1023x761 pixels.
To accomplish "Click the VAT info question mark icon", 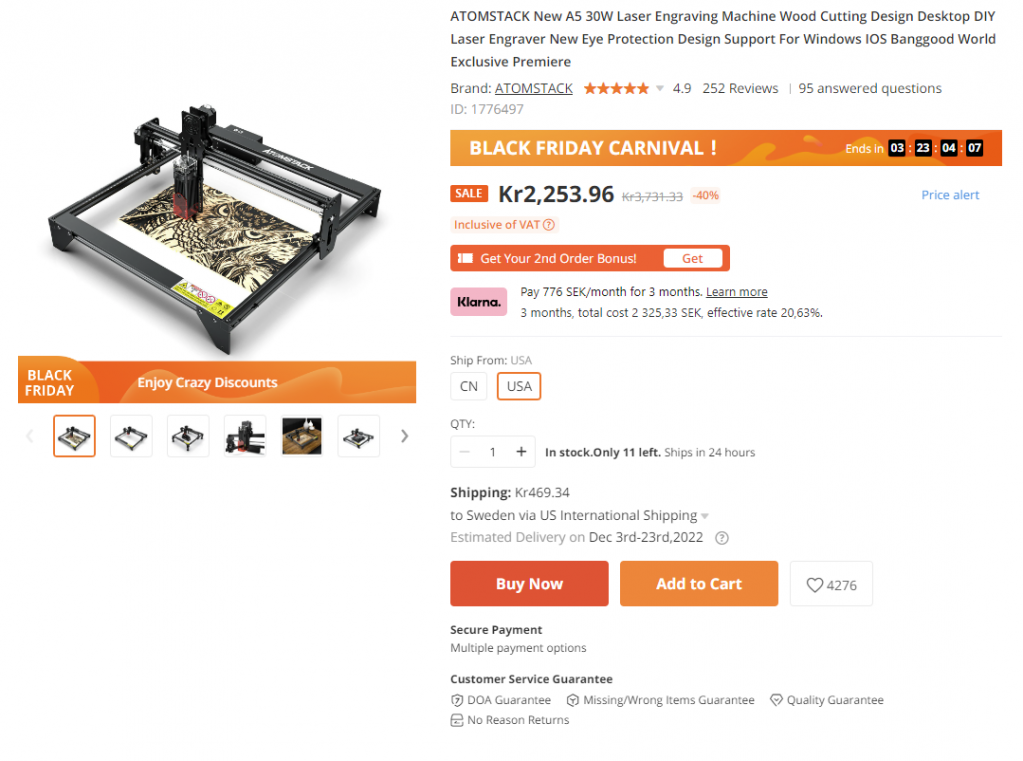I will (549, 225).
